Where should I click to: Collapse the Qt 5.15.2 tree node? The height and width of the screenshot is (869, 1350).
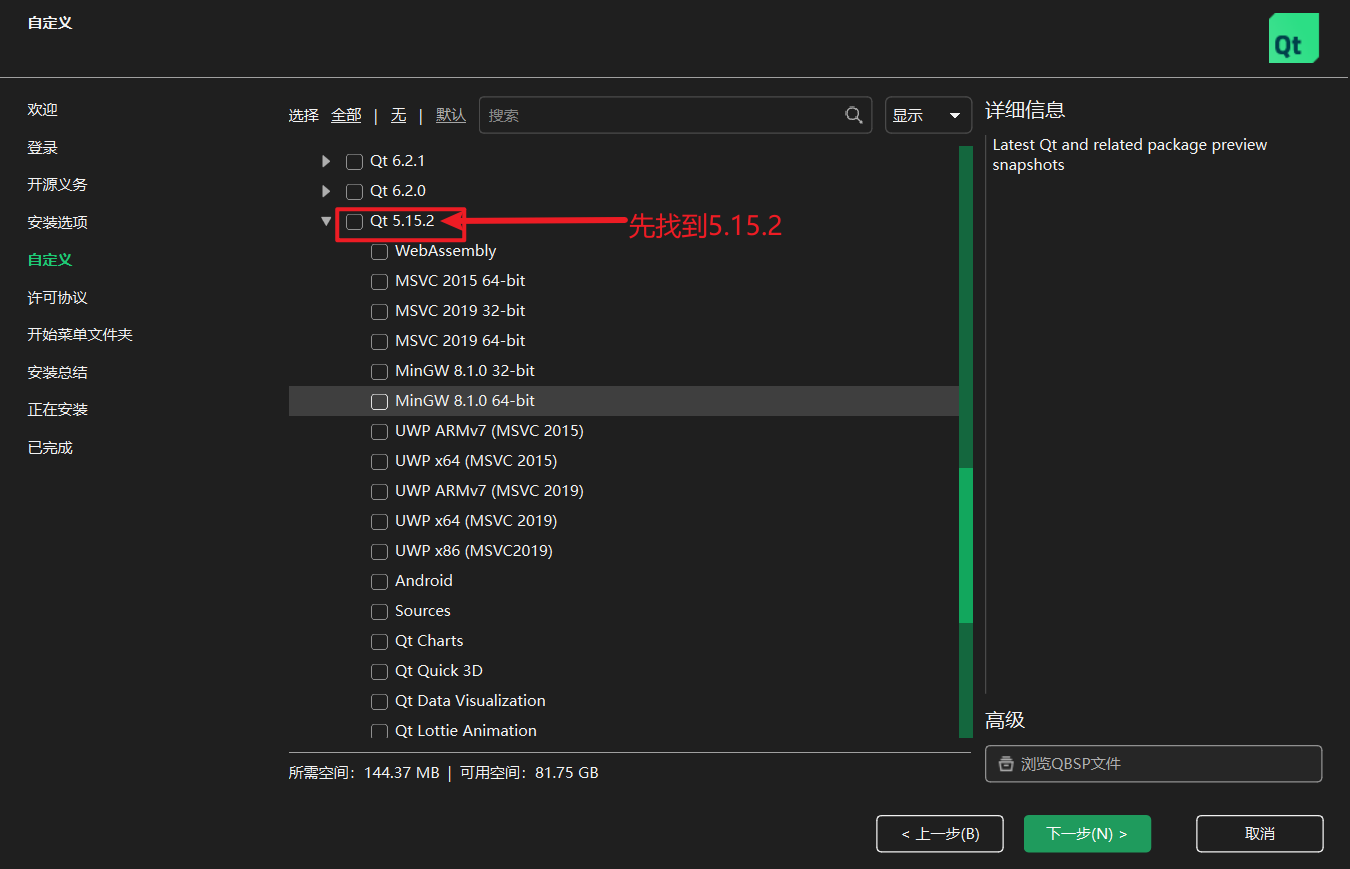pyautogui.click(x=326, y=221)
